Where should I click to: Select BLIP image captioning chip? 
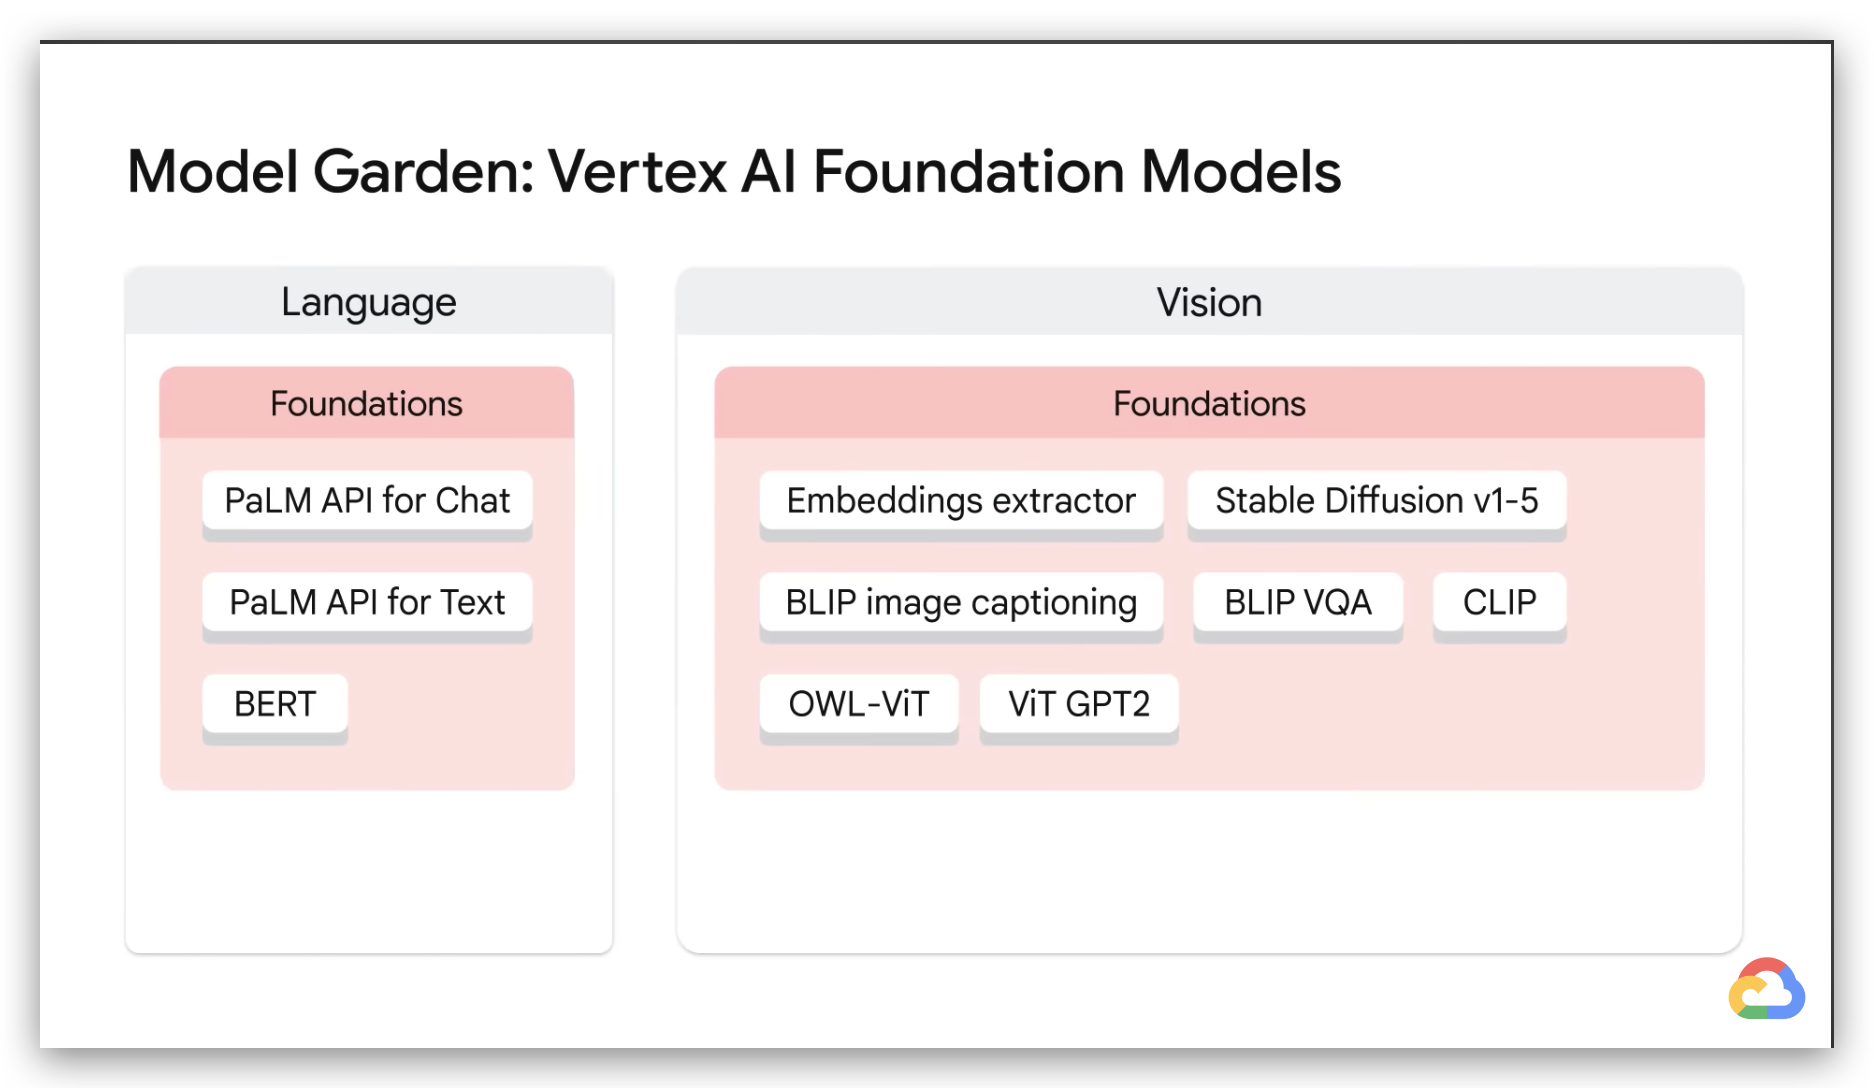pyautogui.click(x=961, y=603)
